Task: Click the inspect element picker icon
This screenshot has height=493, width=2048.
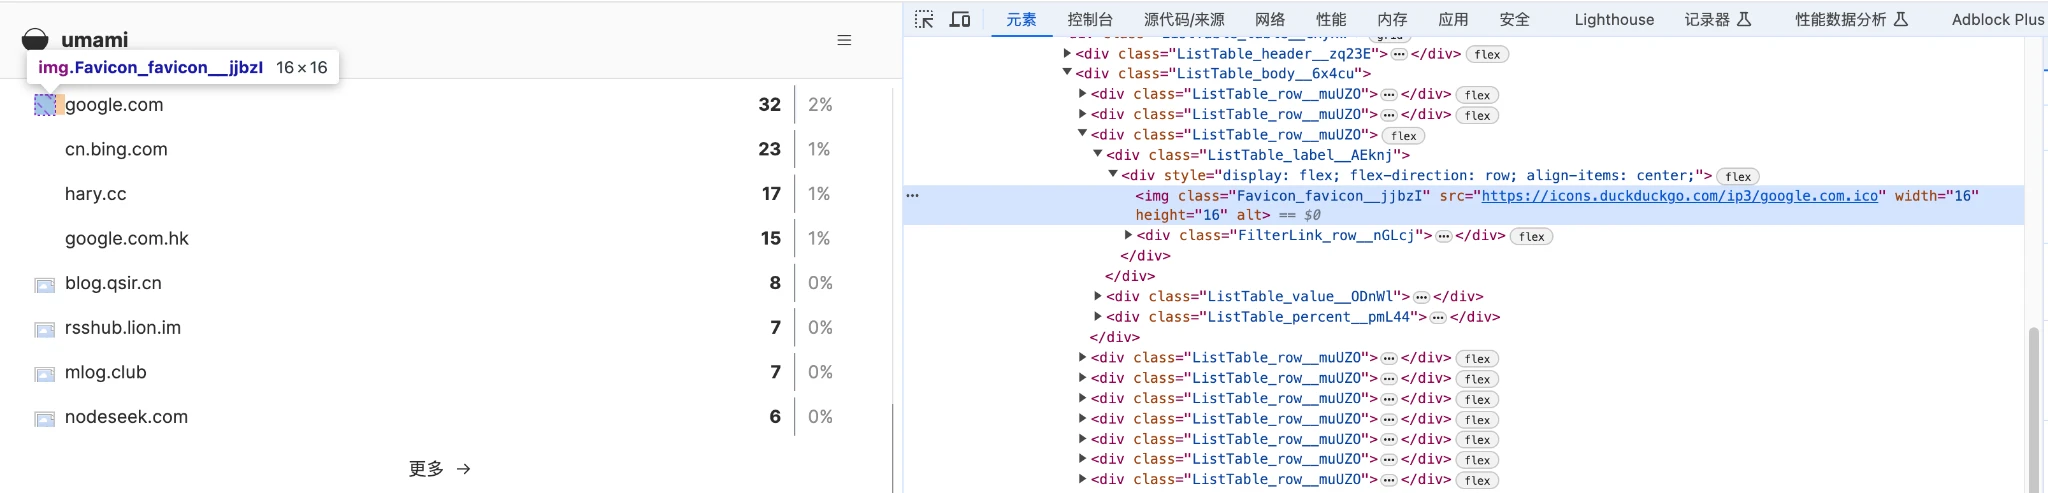Action: point(924,19)
